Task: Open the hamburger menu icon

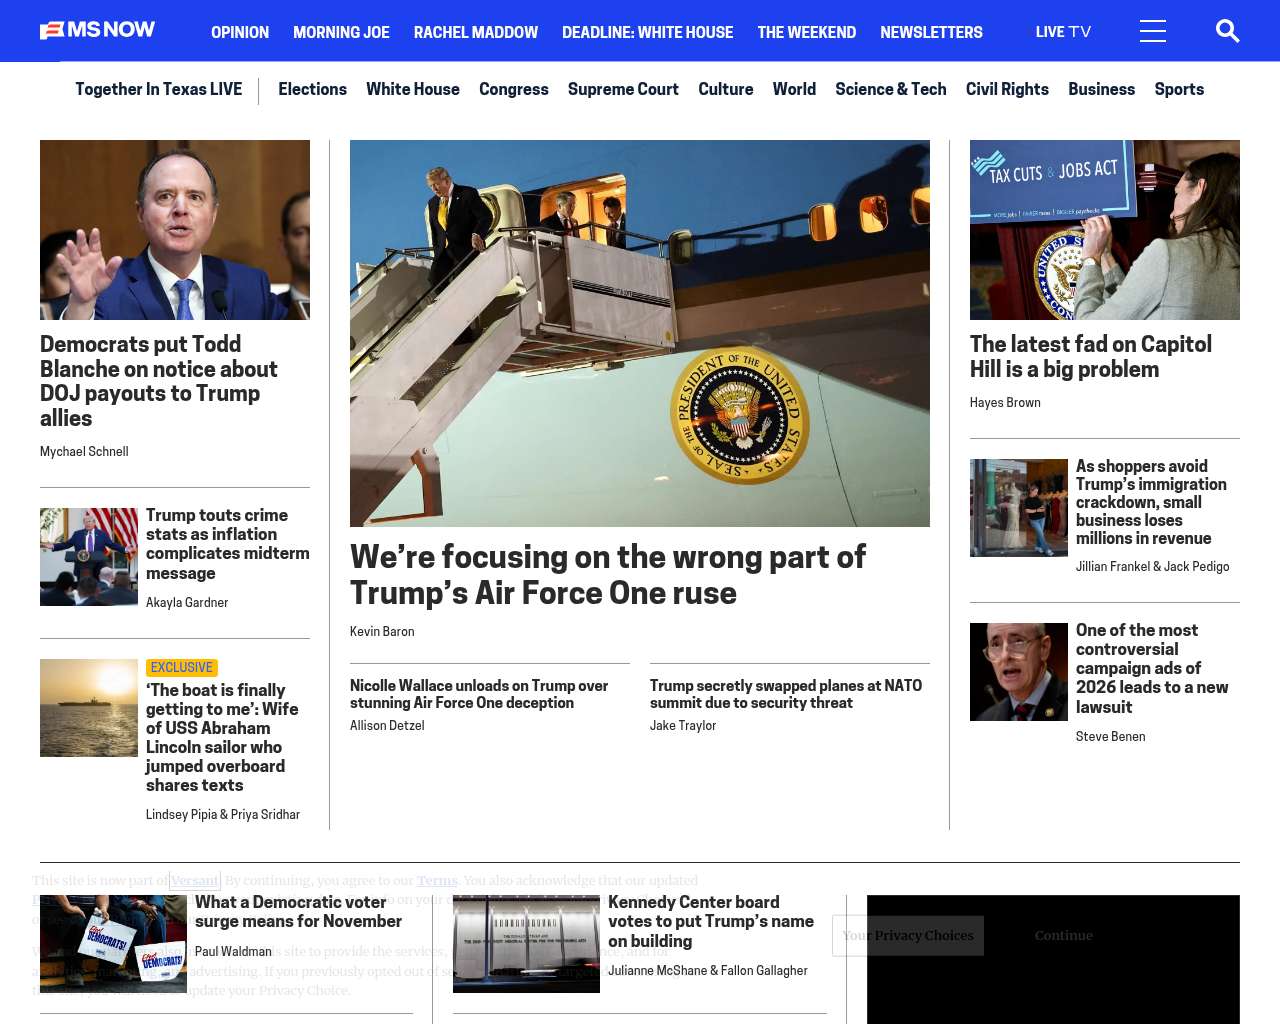Action: [1153, 31]
